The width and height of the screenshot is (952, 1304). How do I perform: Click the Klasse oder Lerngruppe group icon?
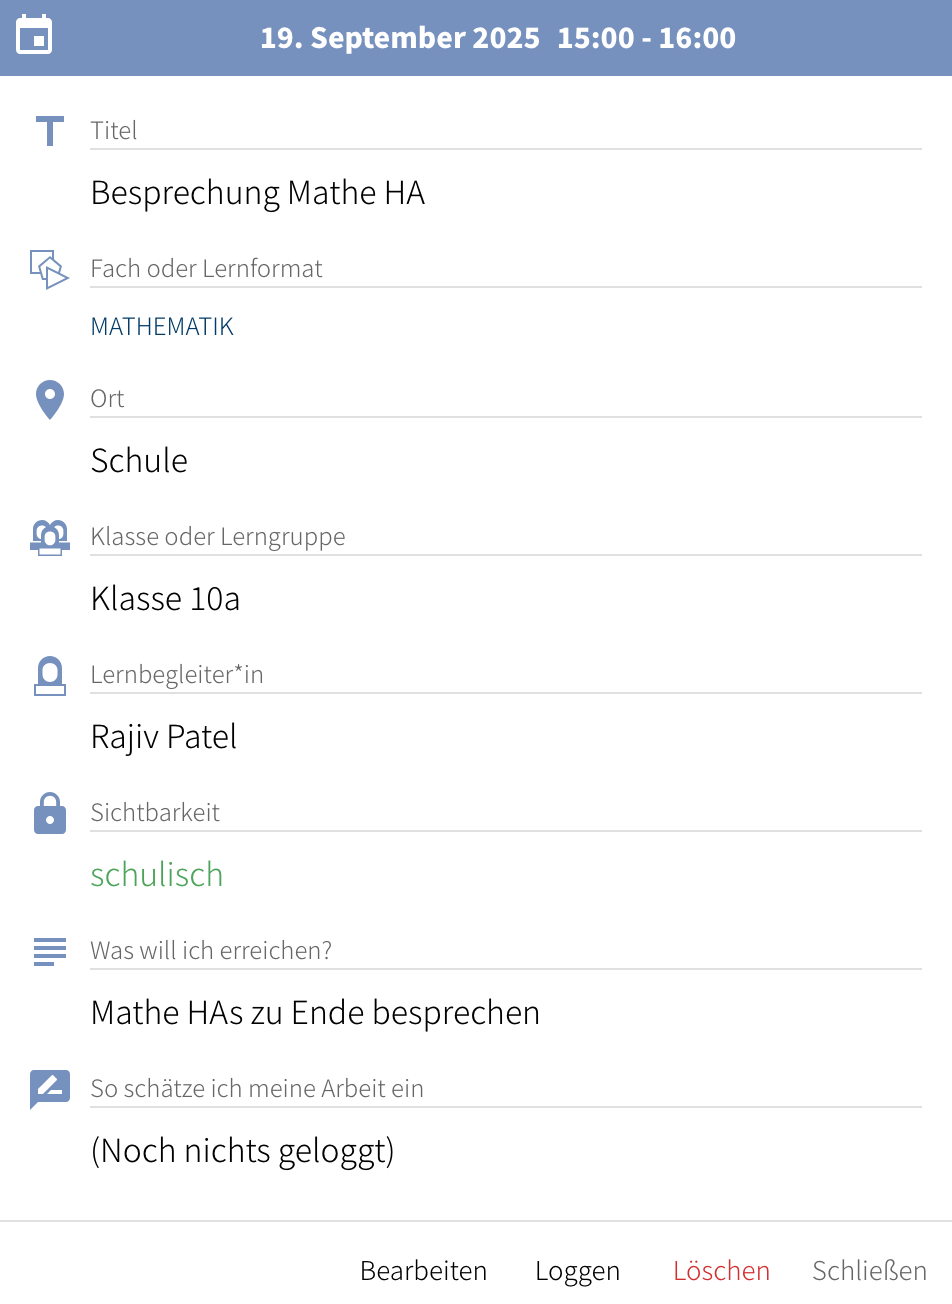(49, 537)
